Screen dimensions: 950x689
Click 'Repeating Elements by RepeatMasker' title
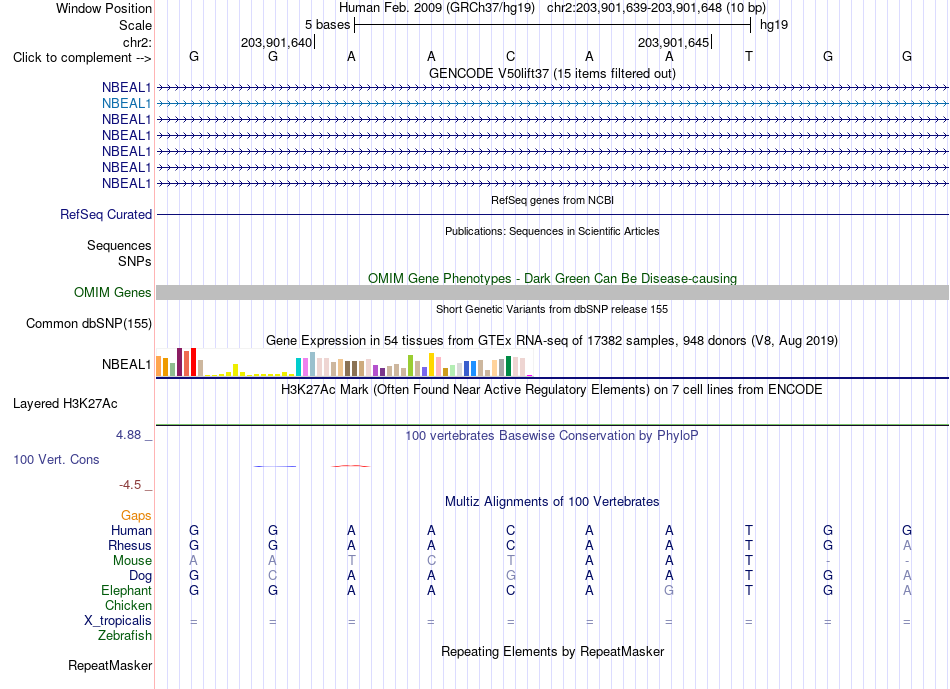point(552,652)
